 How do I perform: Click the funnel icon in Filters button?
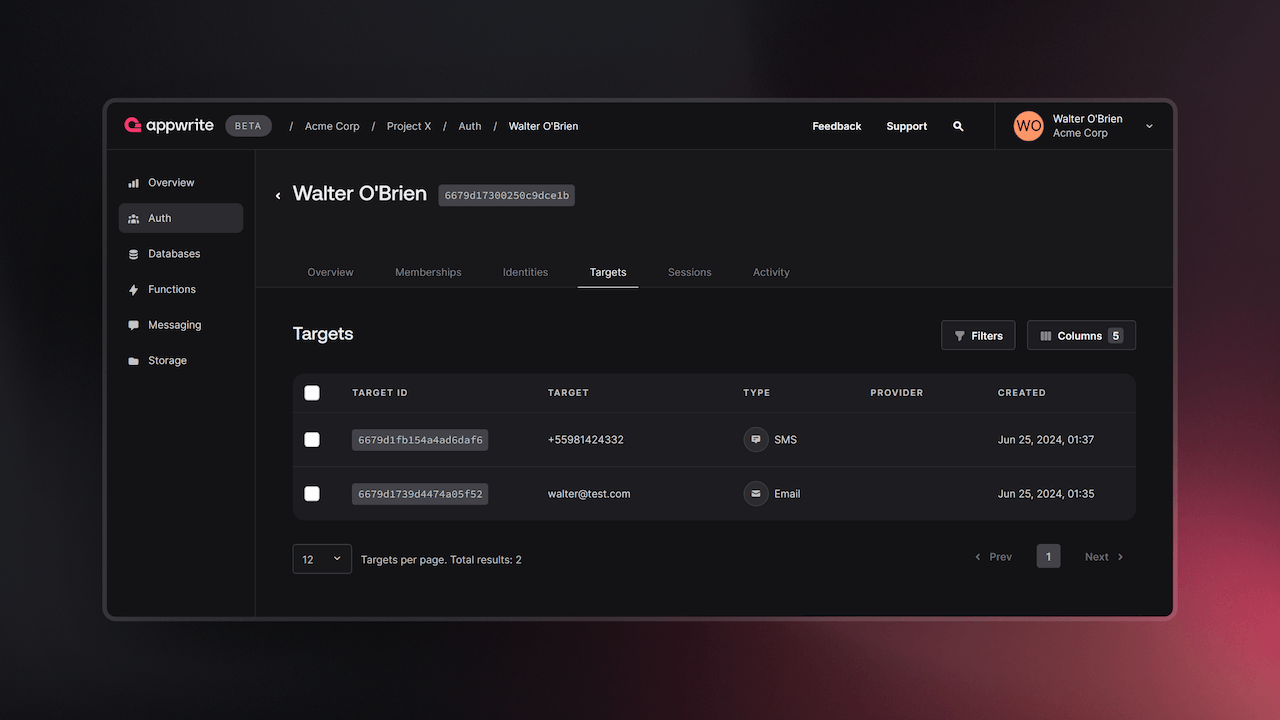tap(960, 336)
